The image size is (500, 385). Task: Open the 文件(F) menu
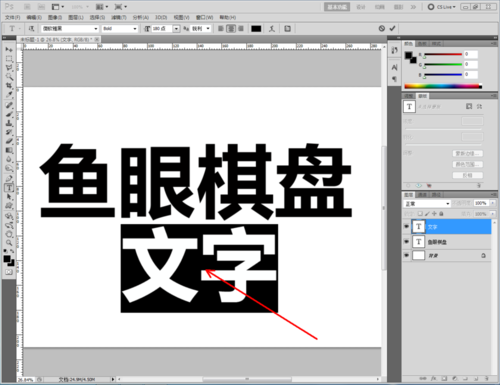pyautogui.click(x=13, y=17)
